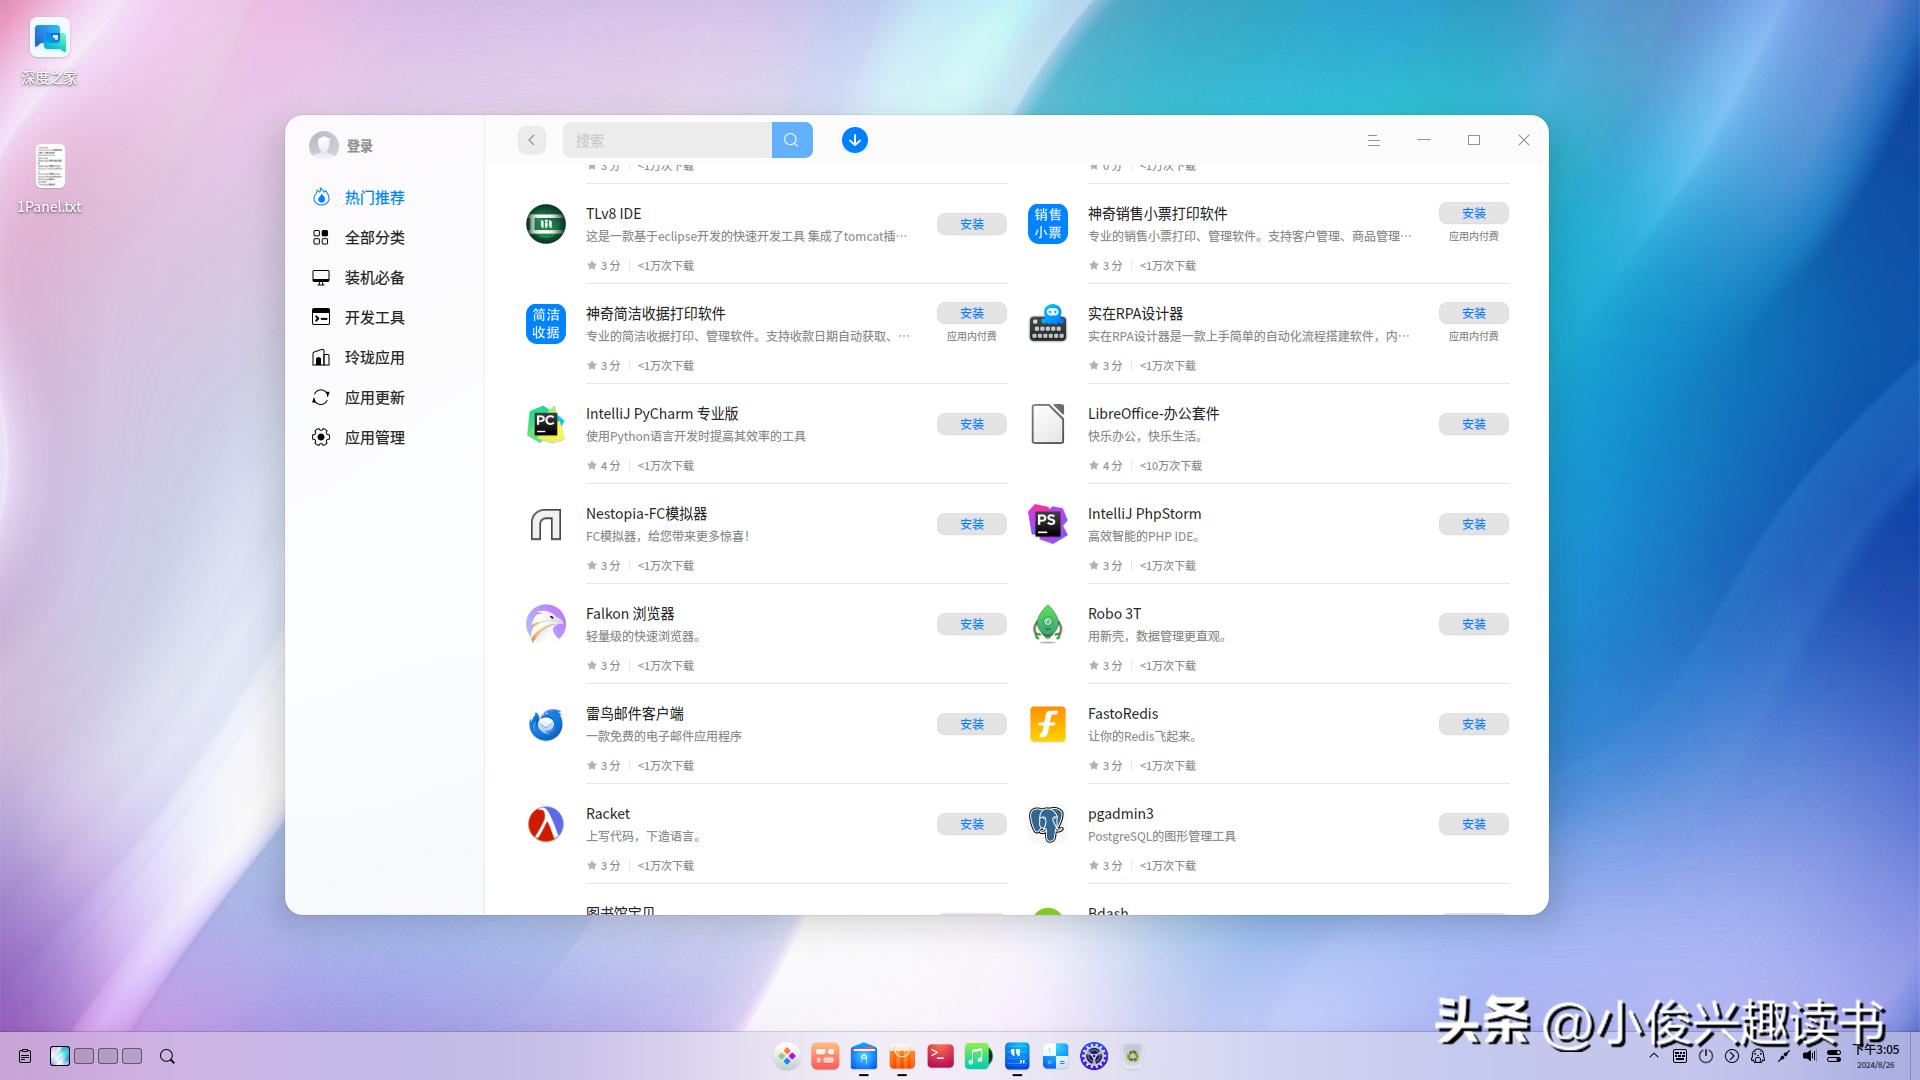The image size is (1920, 1080).
Task: Click the power icon in system tray
Action: pyautogui.click(x=1706, y=1056)
